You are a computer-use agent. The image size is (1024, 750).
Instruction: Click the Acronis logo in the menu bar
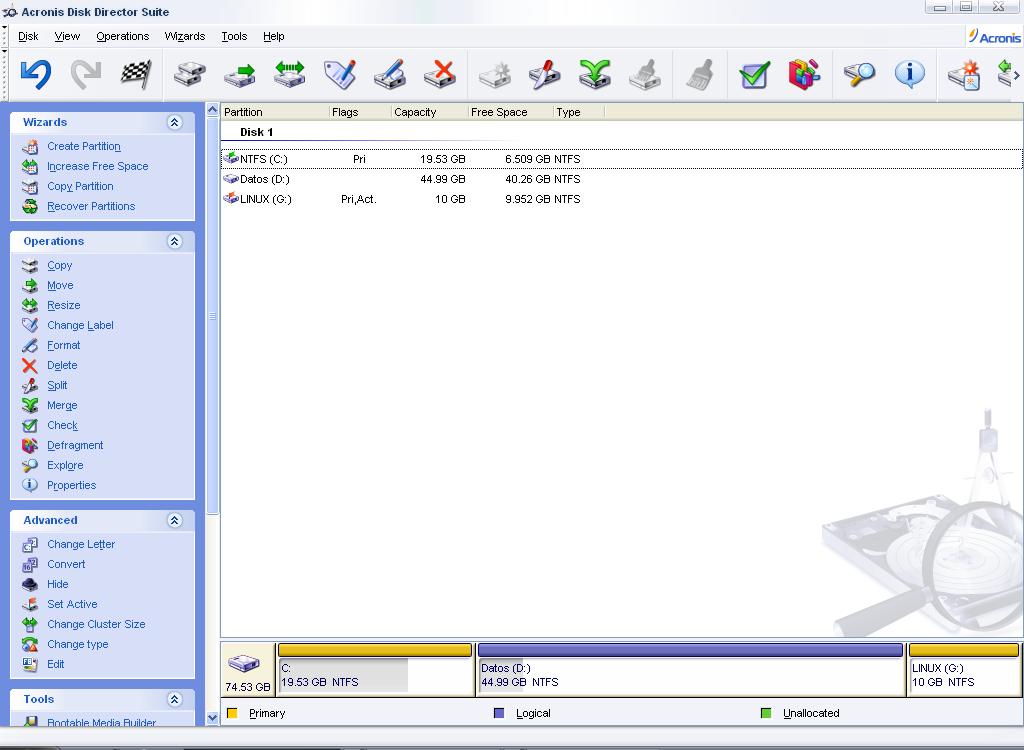point(995,37)
